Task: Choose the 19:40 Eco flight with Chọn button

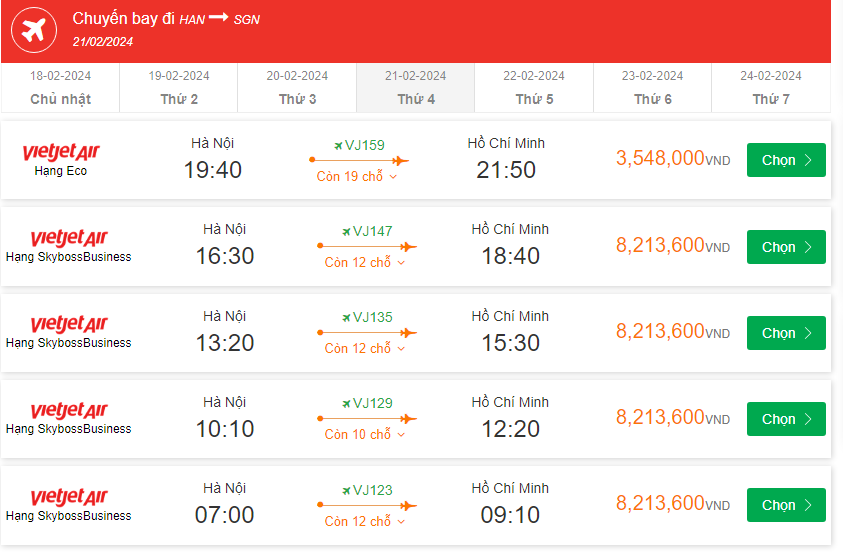Action: coord(786,160)
